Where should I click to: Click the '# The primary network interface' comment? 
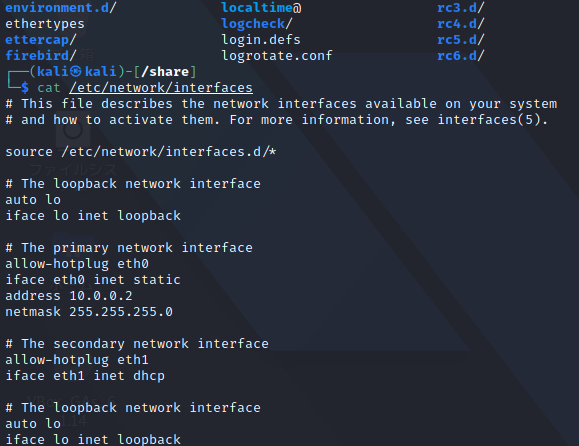coord(129,248)
